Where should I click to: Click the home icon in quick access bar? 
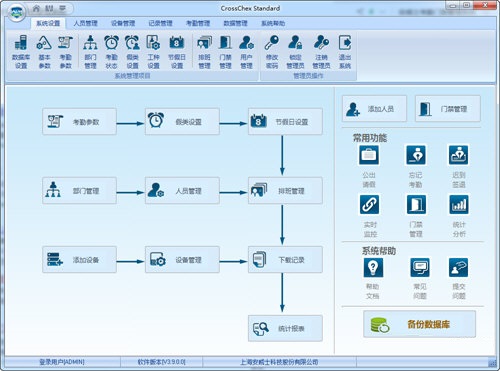[x=36, y=8]
